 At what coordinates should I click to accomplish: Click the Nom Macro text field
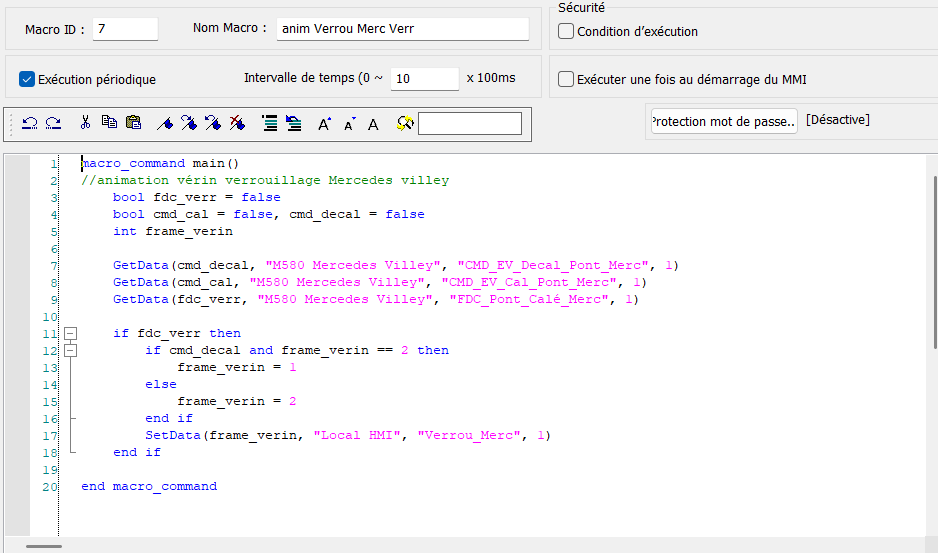(402, 29)
